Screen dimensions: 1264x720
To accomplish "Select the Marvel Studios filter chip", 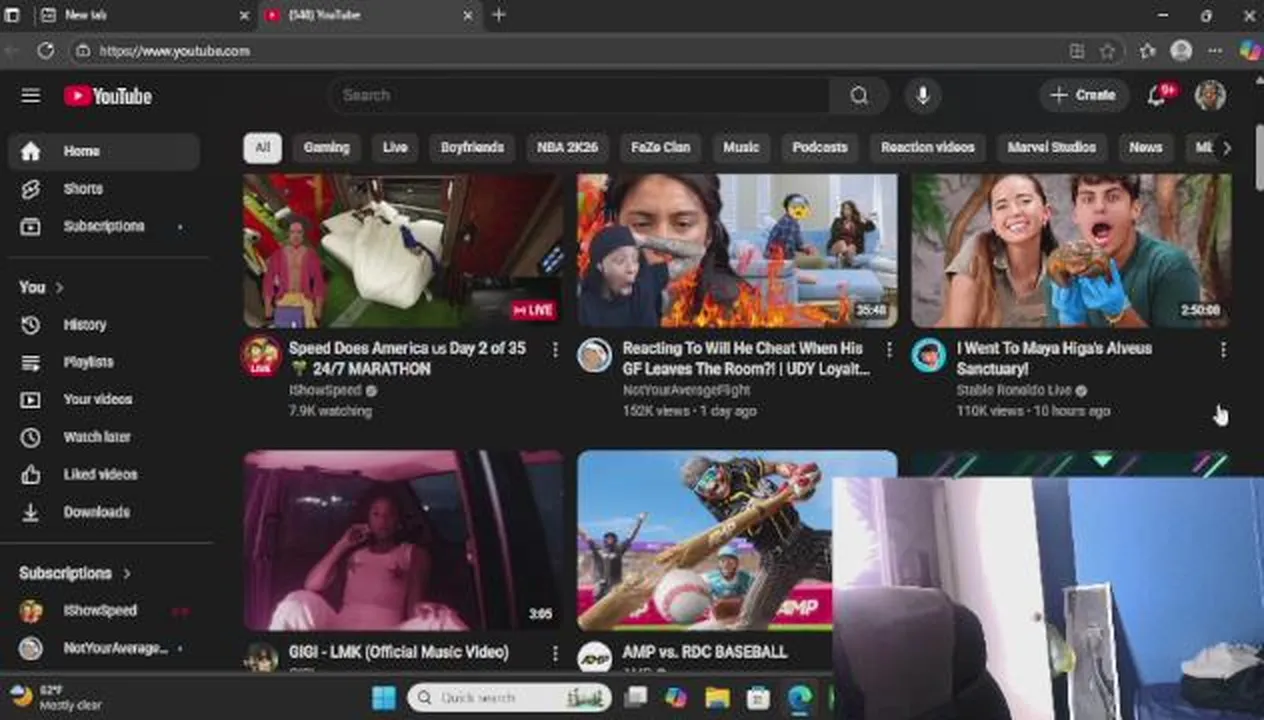I will point(1052,148).
